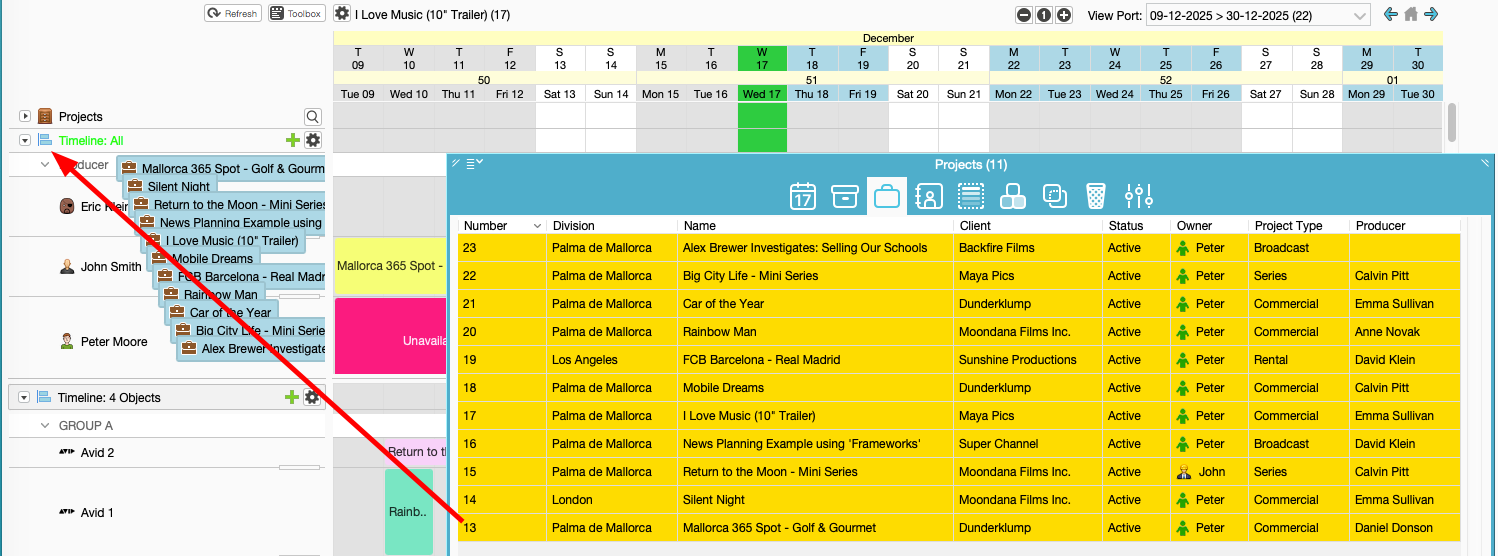The height and width of the screenshot is (556, 1498).
Task: Open the sliders filter settings icon
Action: [1139, 196]
